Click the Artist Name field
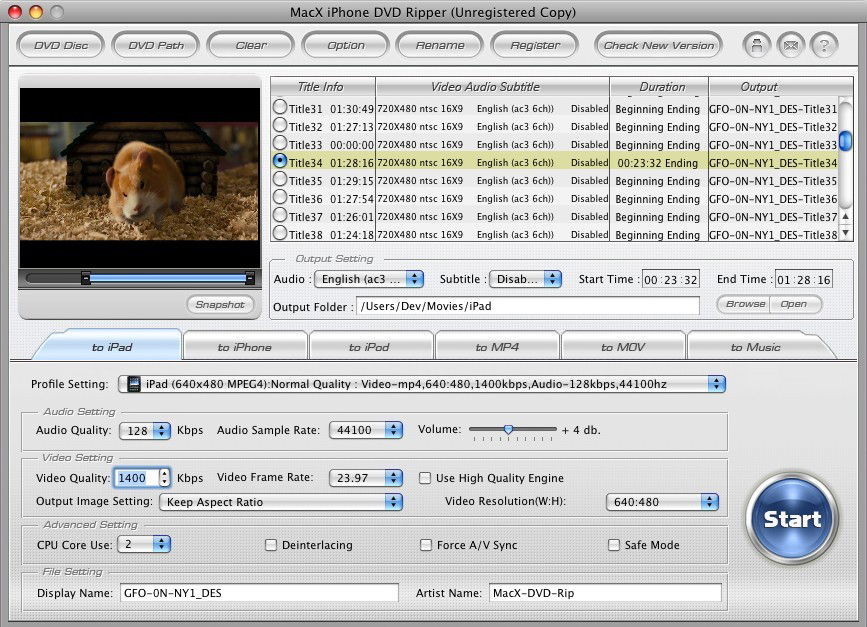 click(x=605, y=593)
